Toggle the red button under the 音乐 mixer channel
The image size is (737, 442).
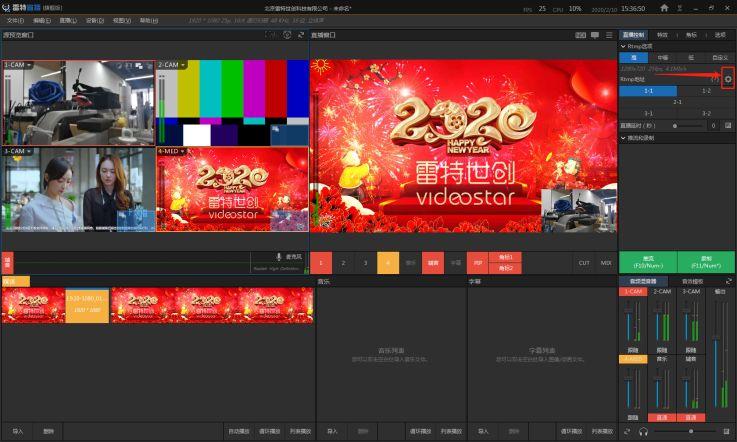coord(662,418)
